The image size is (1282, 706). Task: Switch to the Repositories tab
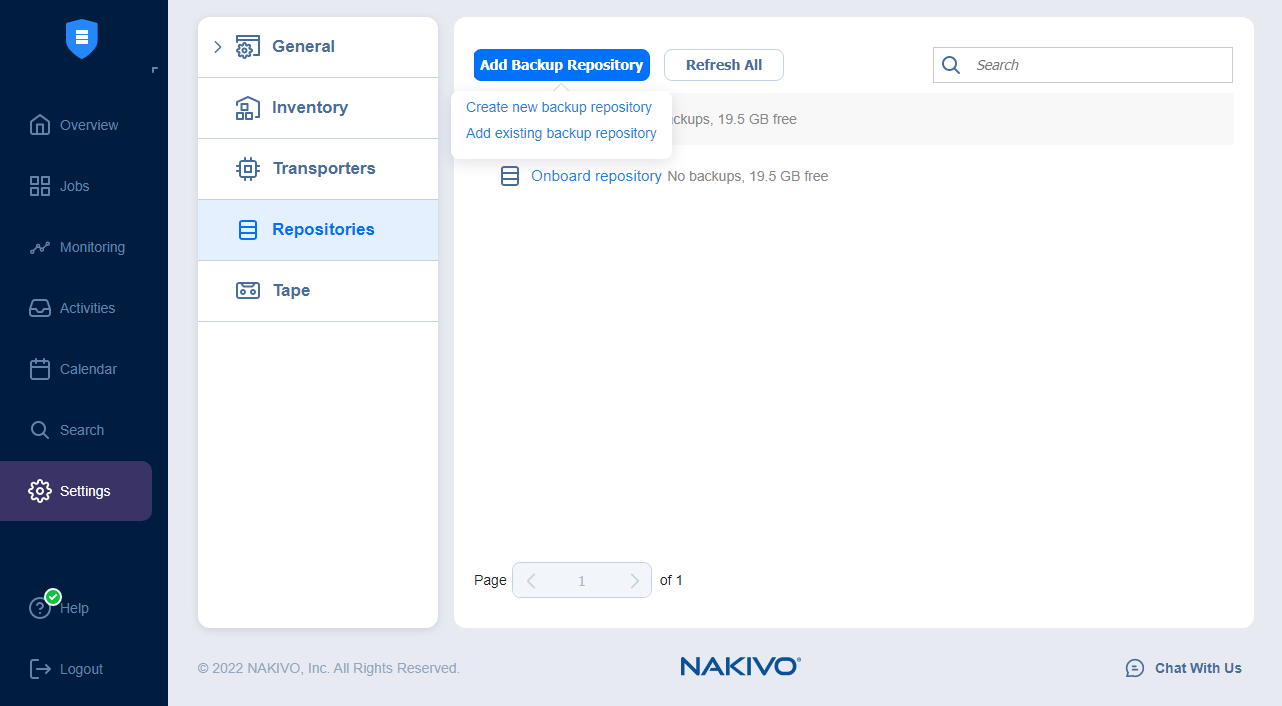321,229
